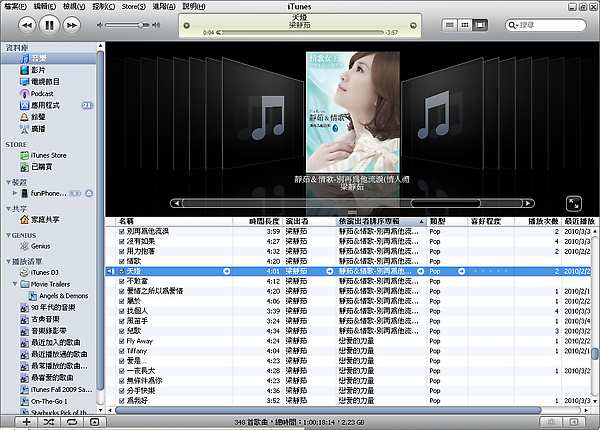This screenshot has width=600, height=430.
Task: Switch to list view
Action: 450,25
